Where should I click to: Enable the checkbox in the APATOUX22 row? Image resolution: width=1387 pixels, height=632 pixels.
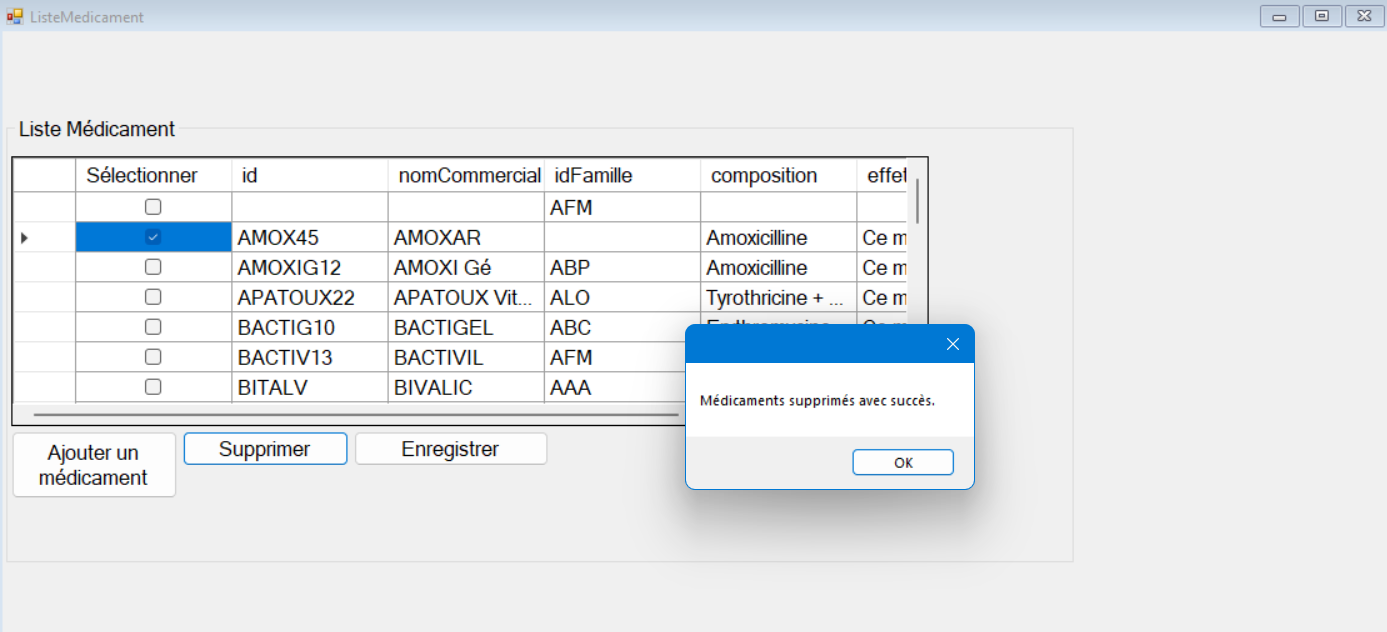click(153, 297)
